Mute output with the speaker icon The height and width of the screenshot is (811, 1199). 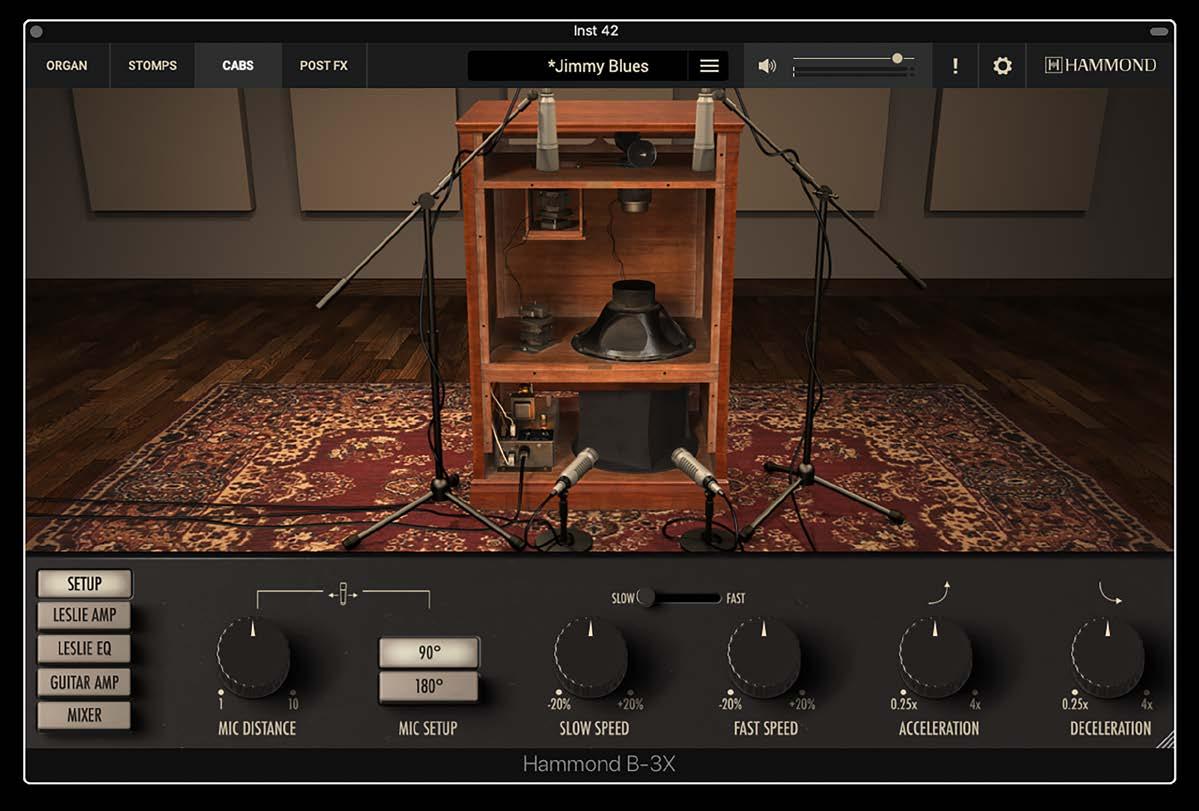(x=766, y=67)
